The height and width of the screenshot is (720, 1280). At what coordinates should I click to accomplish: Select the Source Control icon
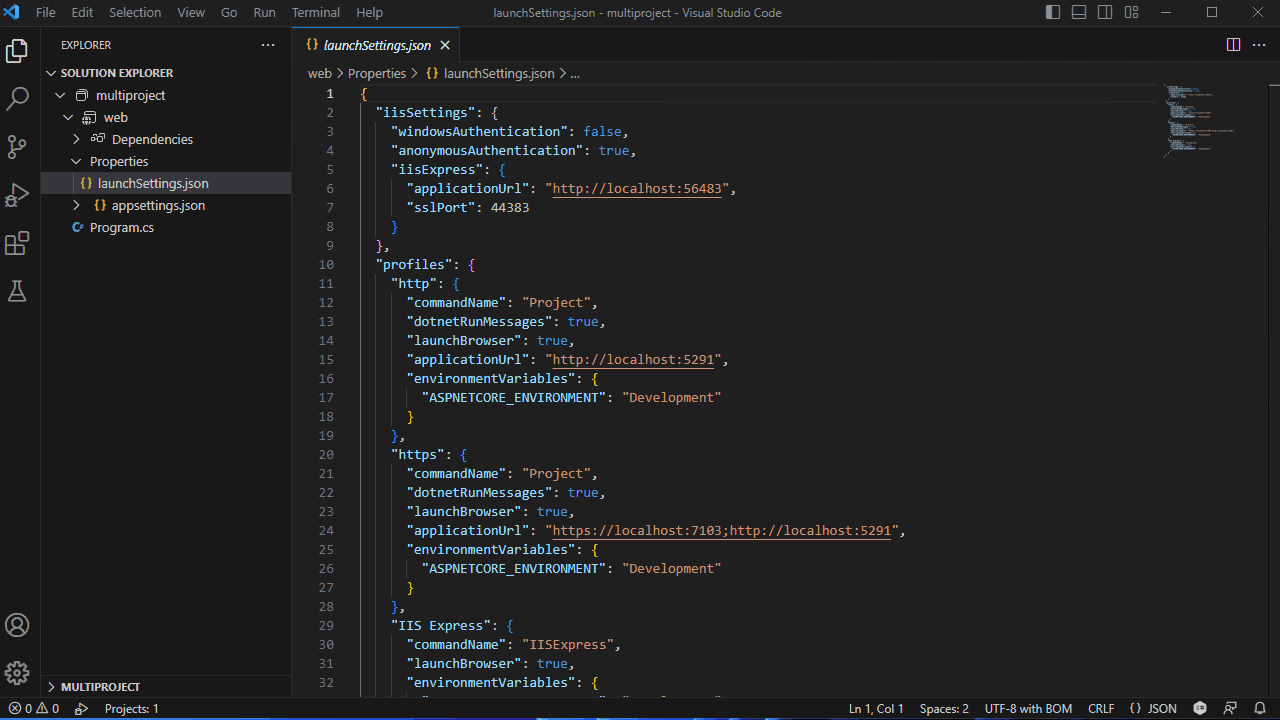(16, 147)
